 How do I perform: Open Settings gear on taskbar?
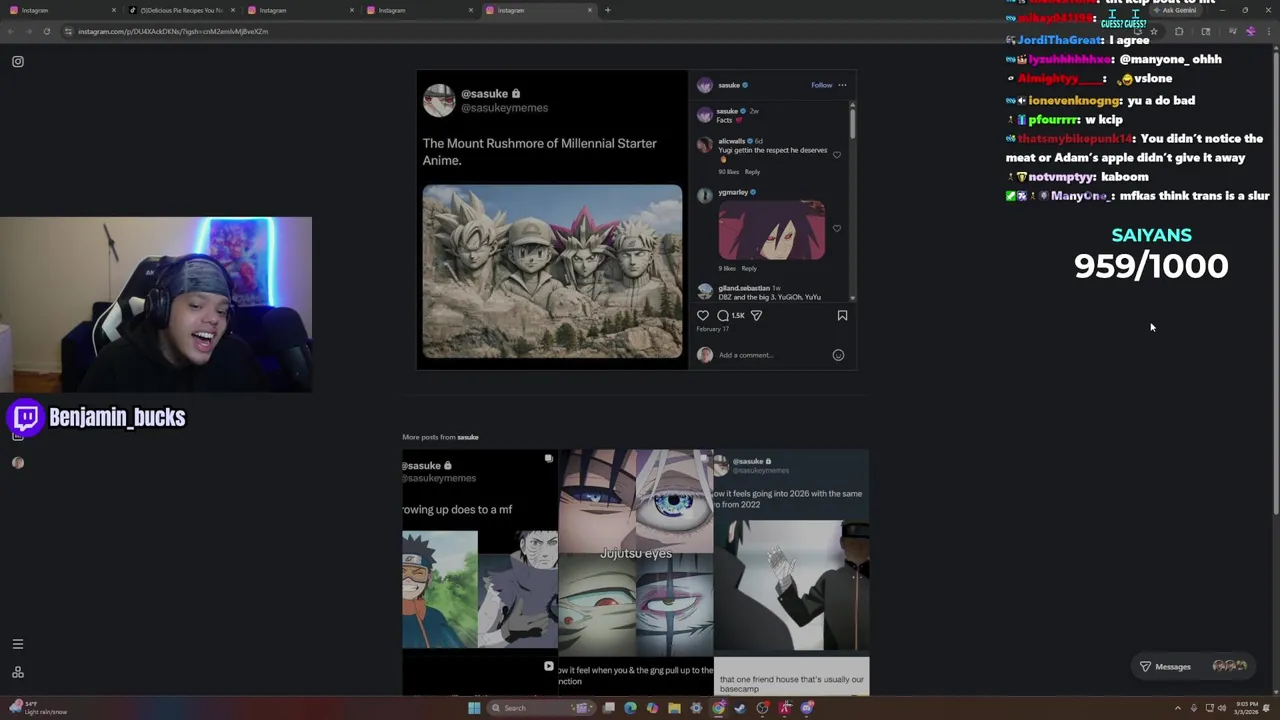[x=696, y=708]
